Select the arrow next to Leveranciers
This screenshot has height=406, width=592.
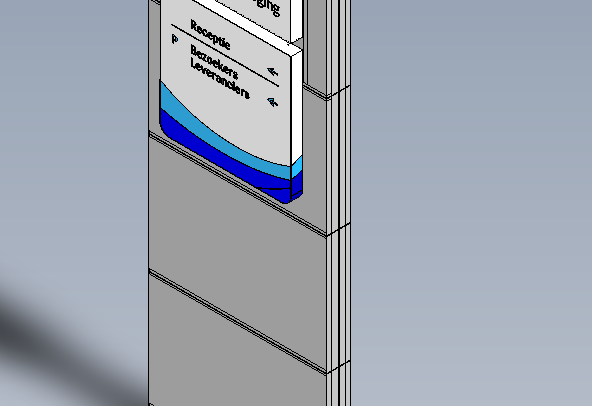point(273,102)
